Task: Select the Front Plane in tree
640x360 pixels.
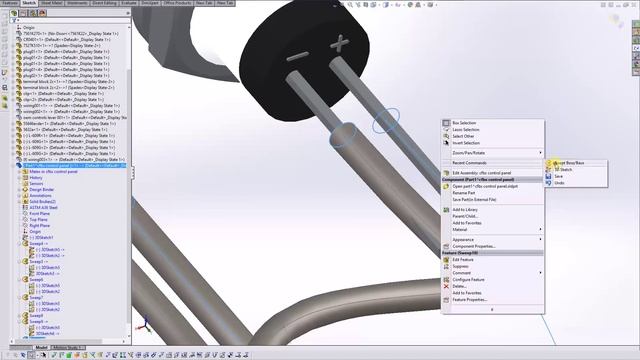Action: coord(39,214)
